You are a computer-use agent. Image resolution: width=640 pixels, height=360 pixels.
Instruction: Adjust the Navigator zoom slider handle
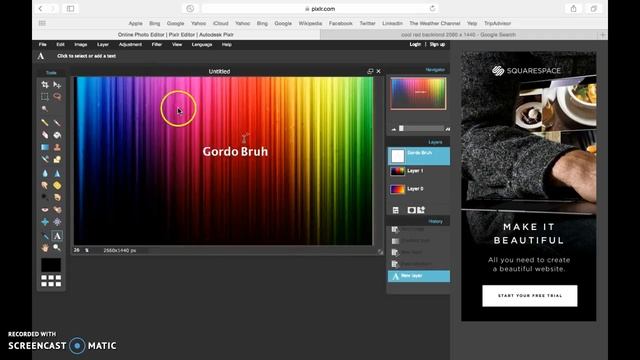coord(401,129)
